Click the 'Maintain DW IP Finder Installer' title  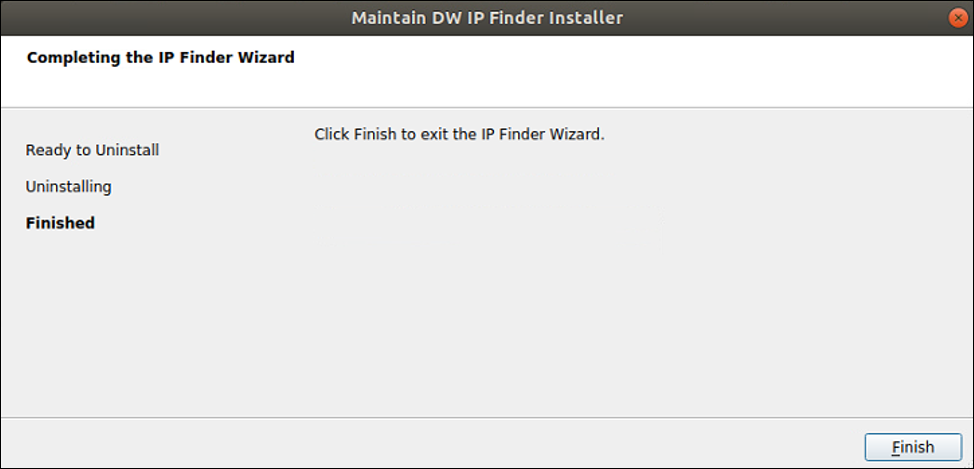487,18
